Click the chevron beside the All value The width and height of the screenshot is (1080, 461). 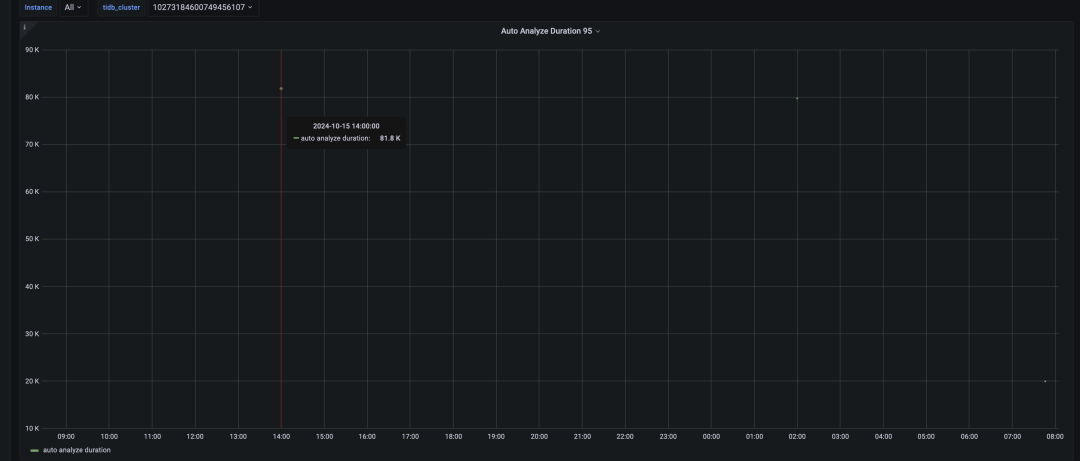[x=79, y=8]
